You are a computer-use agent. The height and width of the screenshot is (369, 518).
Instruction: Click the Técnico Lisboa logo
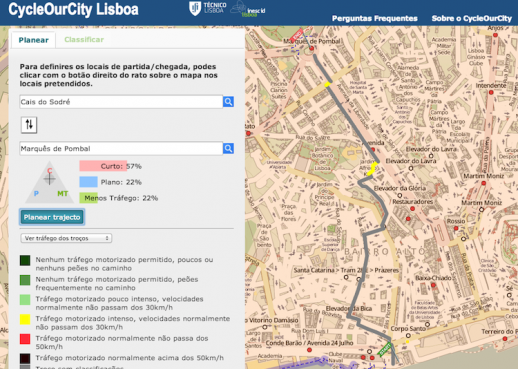tap(208, 8)
